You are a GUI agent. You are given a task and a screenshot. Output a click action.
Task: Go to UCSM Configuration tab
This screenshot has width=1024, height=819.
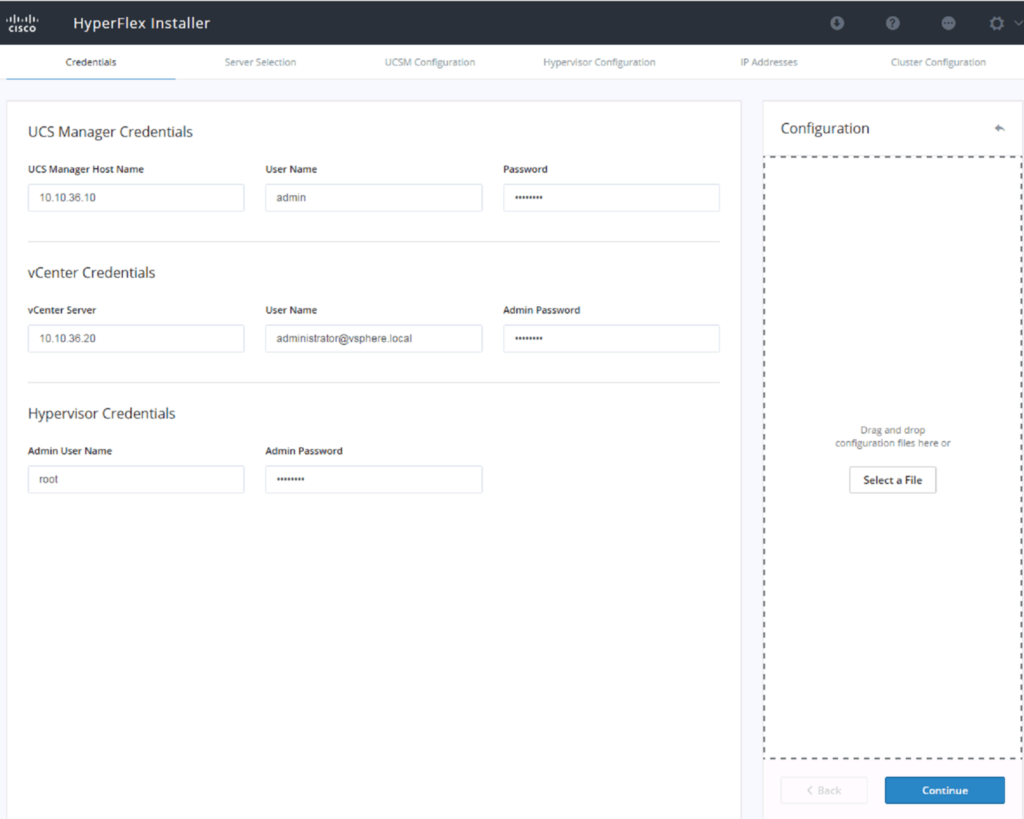430,62
